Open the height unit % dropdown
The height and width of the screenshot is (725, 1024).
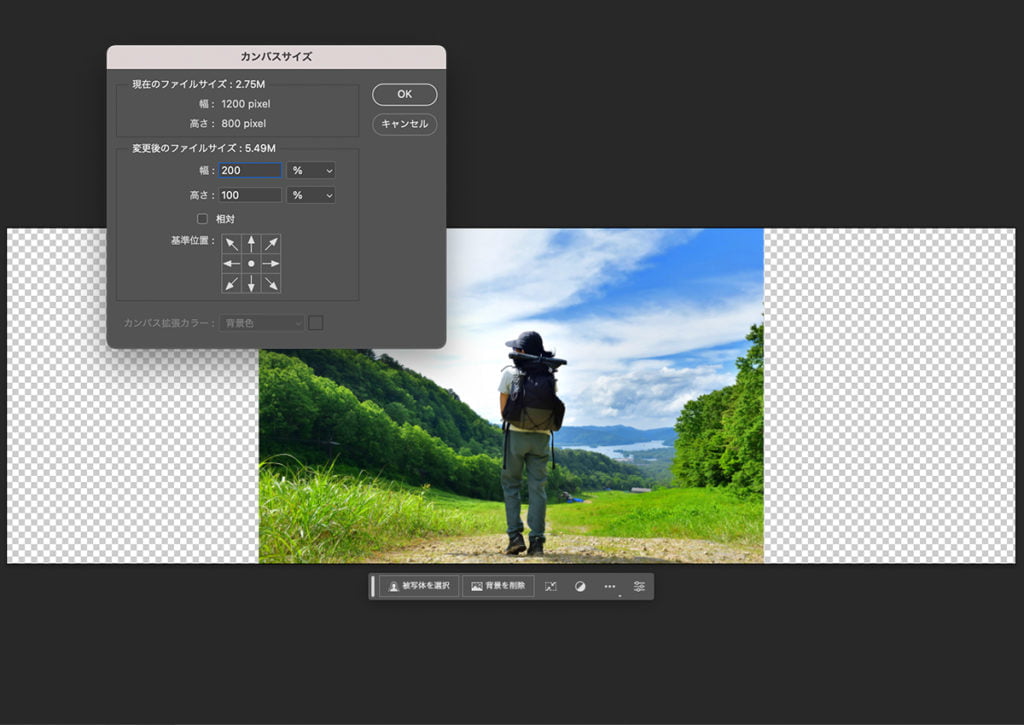[311, 196]
